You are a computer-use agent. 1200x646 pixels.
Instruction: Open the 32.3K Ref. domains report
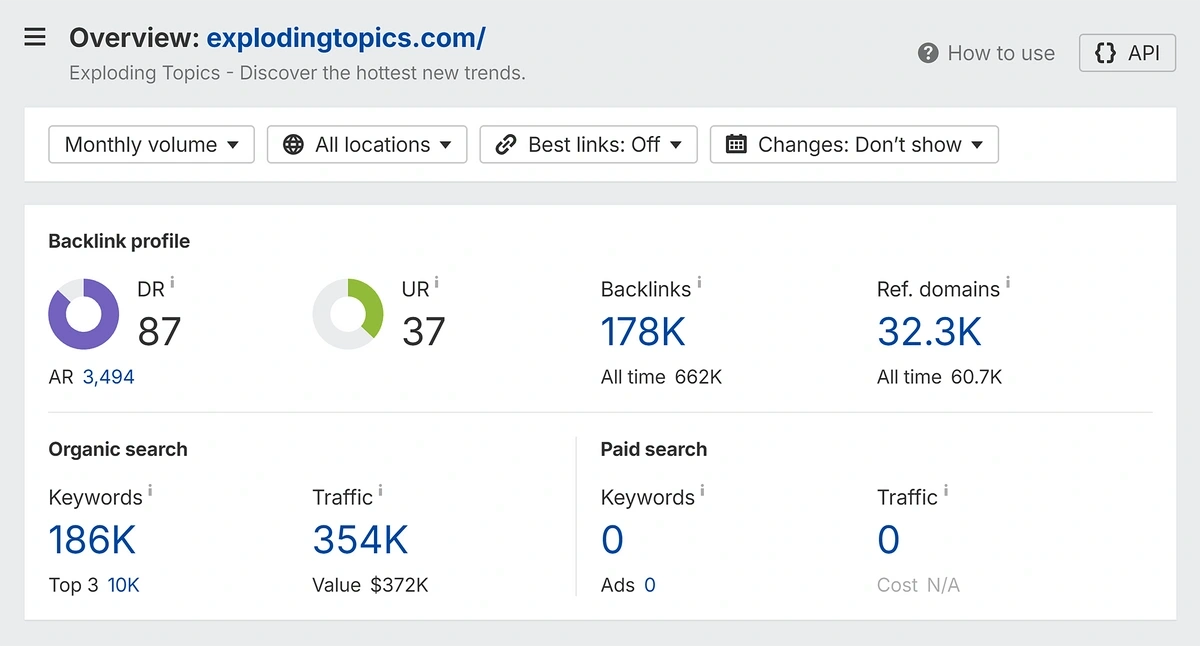point(930,332)
